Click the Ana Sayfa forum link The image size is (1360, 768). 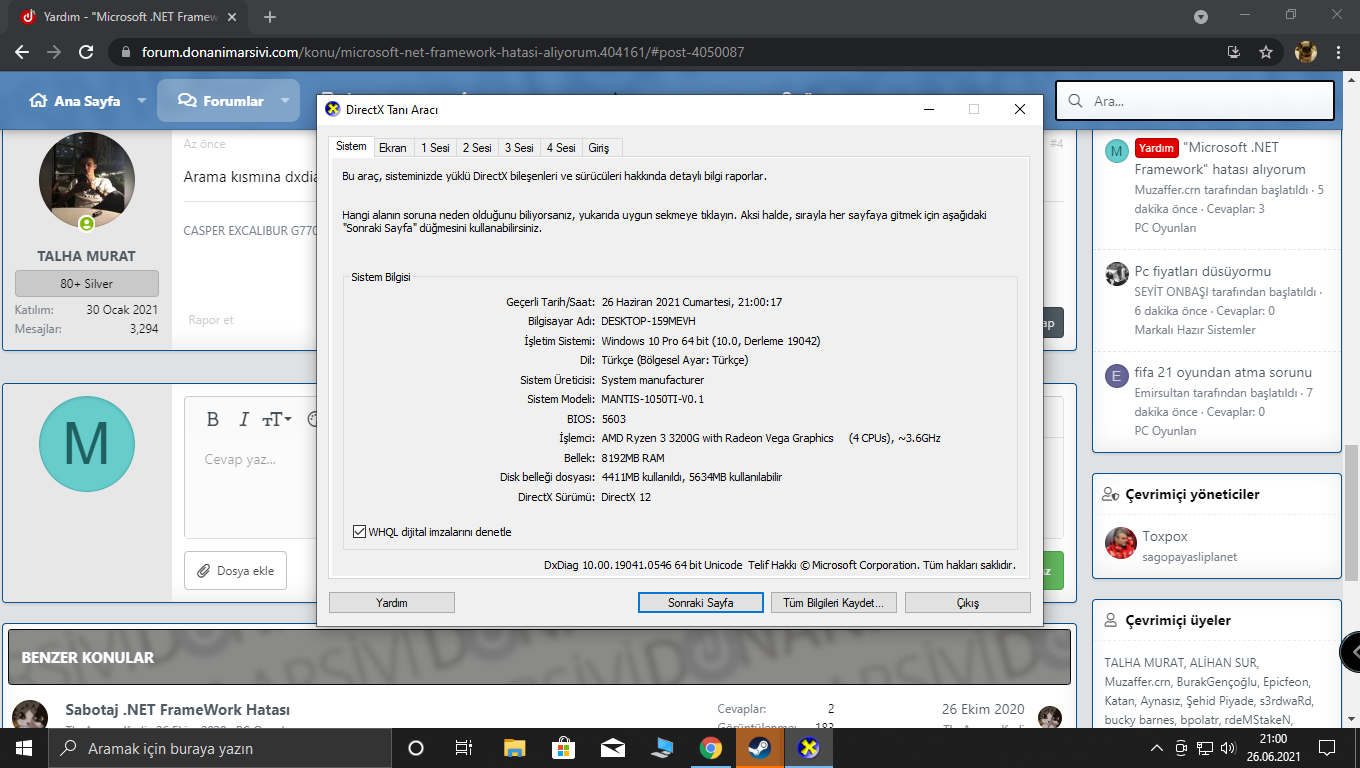point(75,101)
